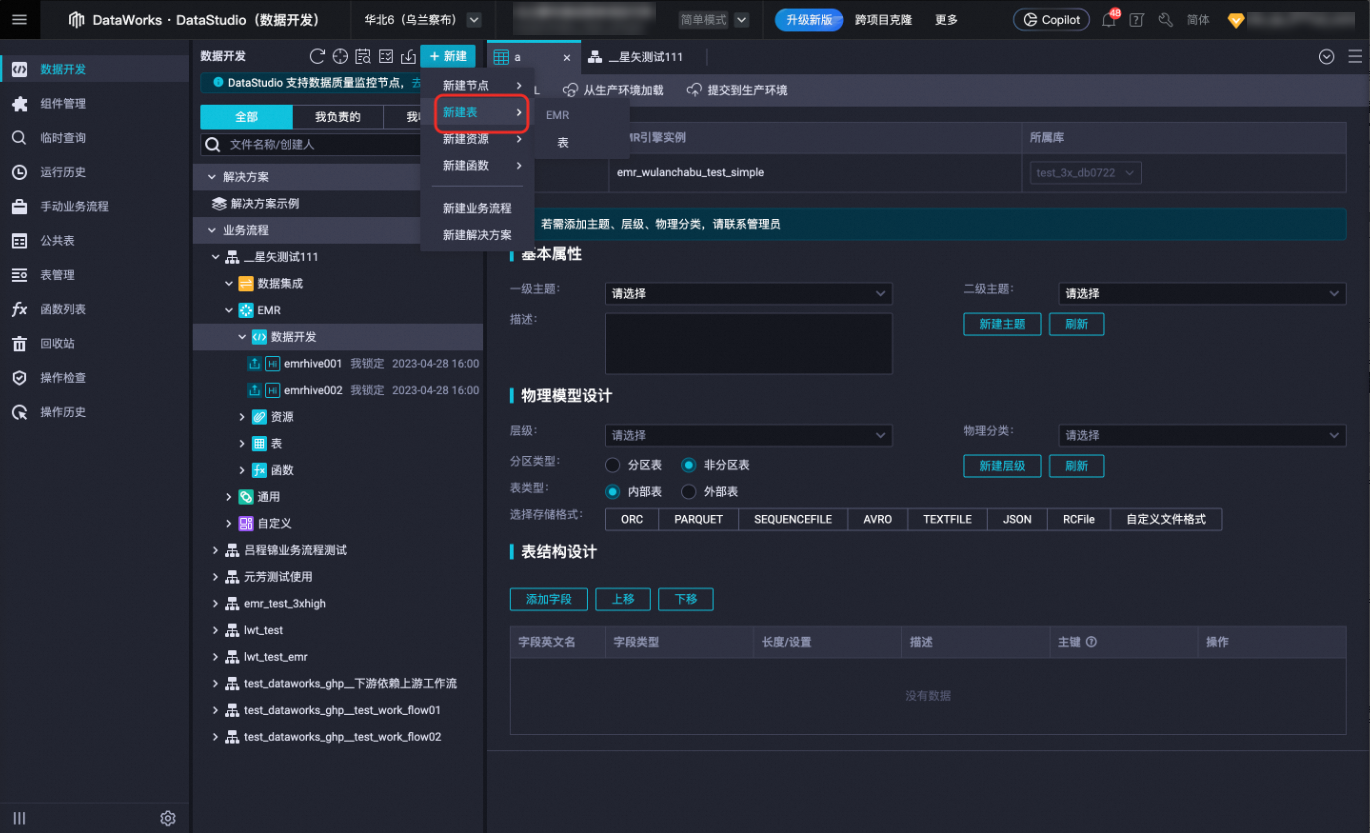Click the 升级新版 button
1370x833 pixels.
[809, 20]
